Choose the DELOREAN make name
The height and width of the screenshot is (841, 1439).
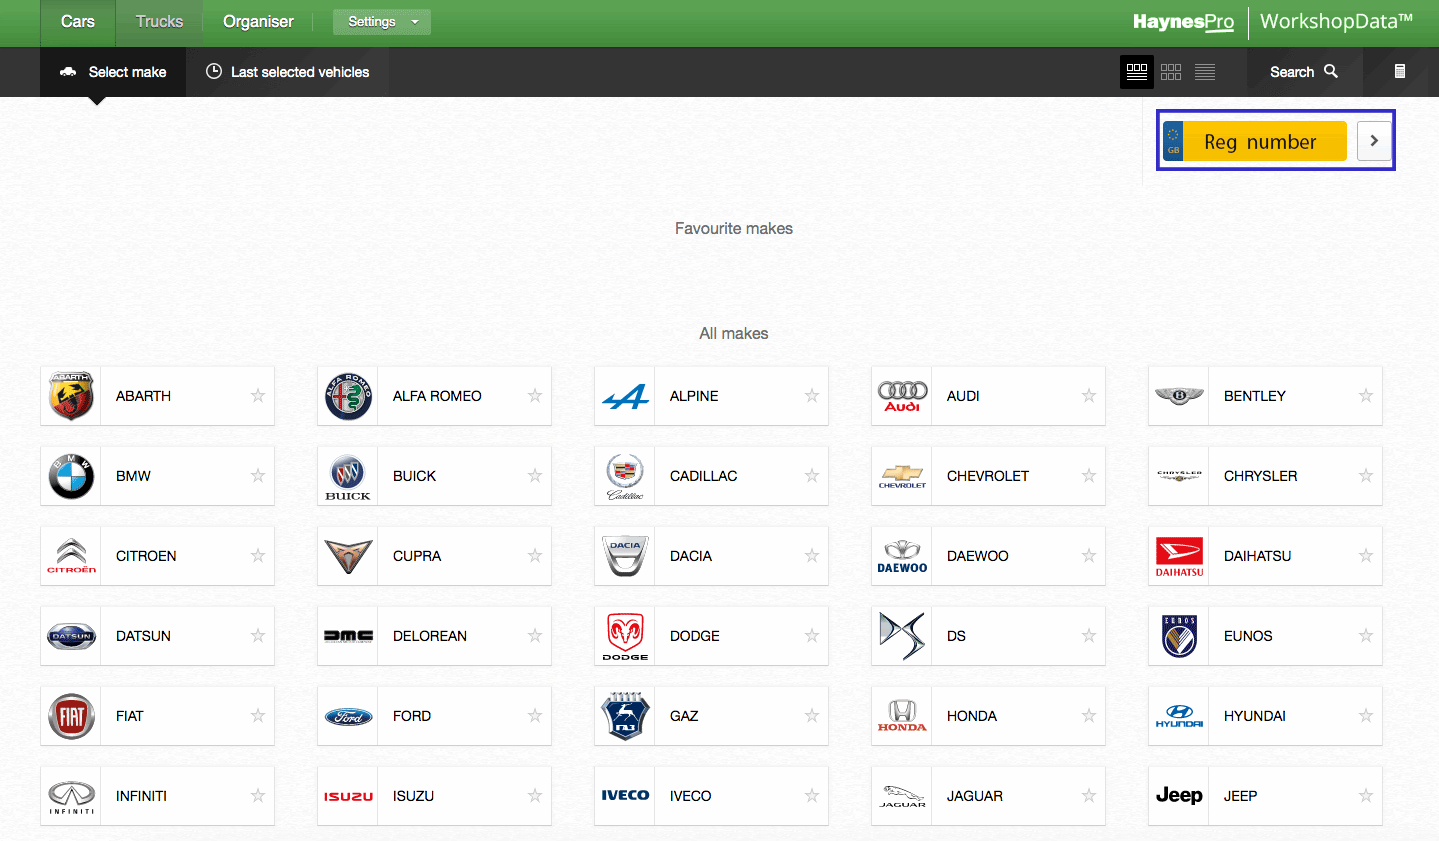[x=430, y=636]
